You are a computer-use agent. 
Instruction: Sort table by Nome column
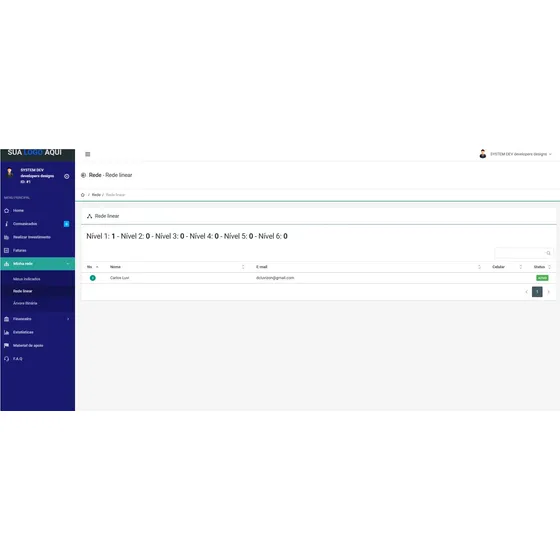point(178,267)
